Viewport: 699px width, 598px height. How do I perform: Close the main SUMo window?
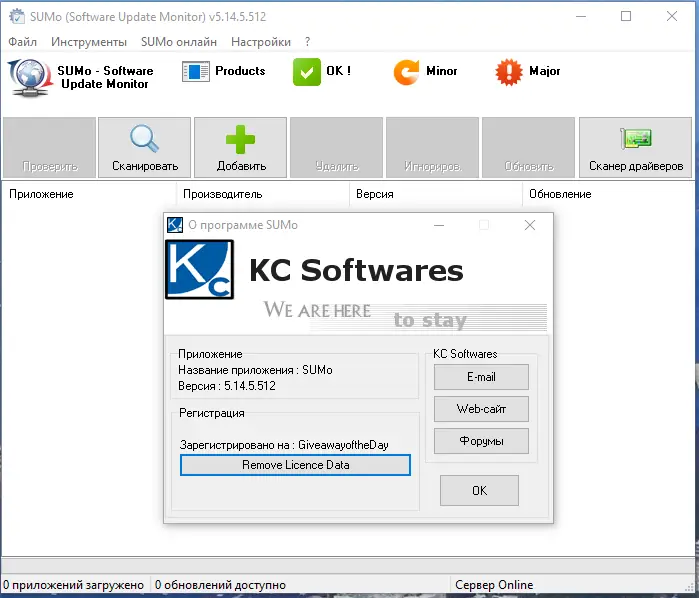tap(672, 16)
